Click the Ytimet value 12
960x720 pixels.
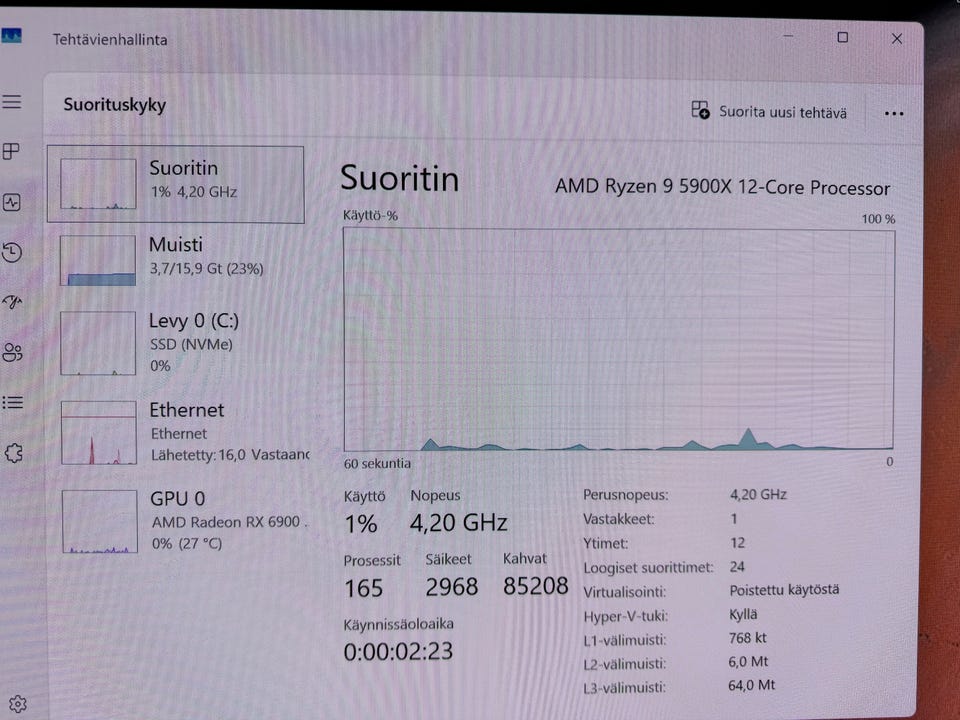pos(737,542)
